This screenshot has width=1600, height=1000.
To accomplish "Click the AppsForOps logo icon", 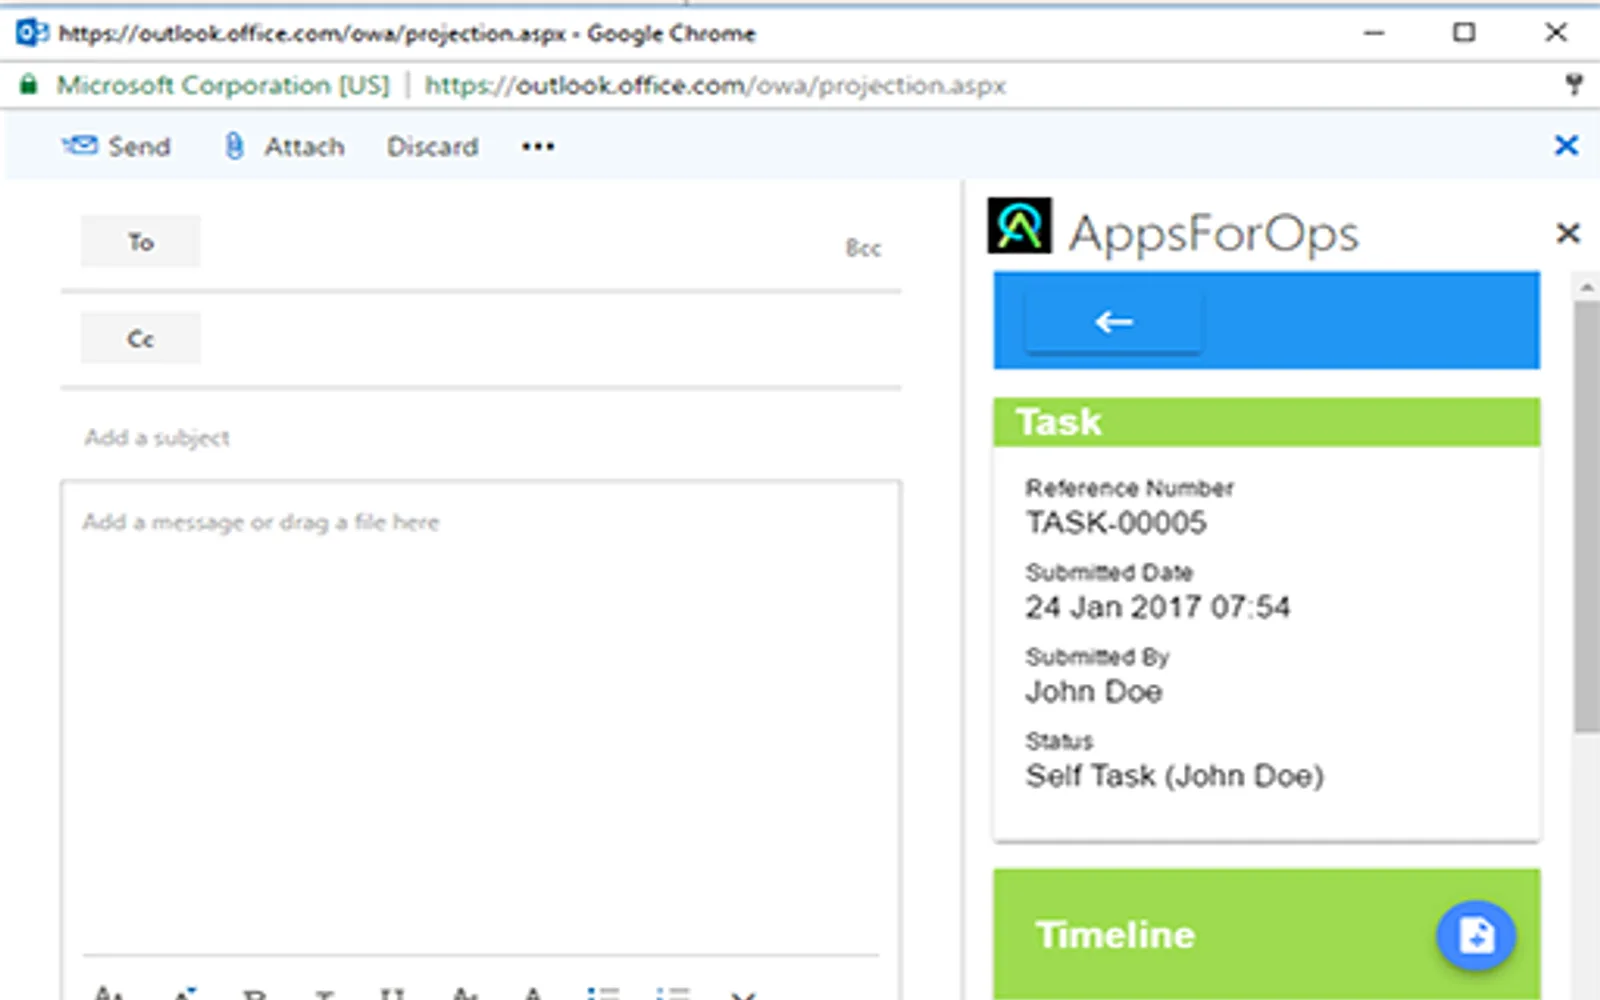I will (x=1019, y=225).
